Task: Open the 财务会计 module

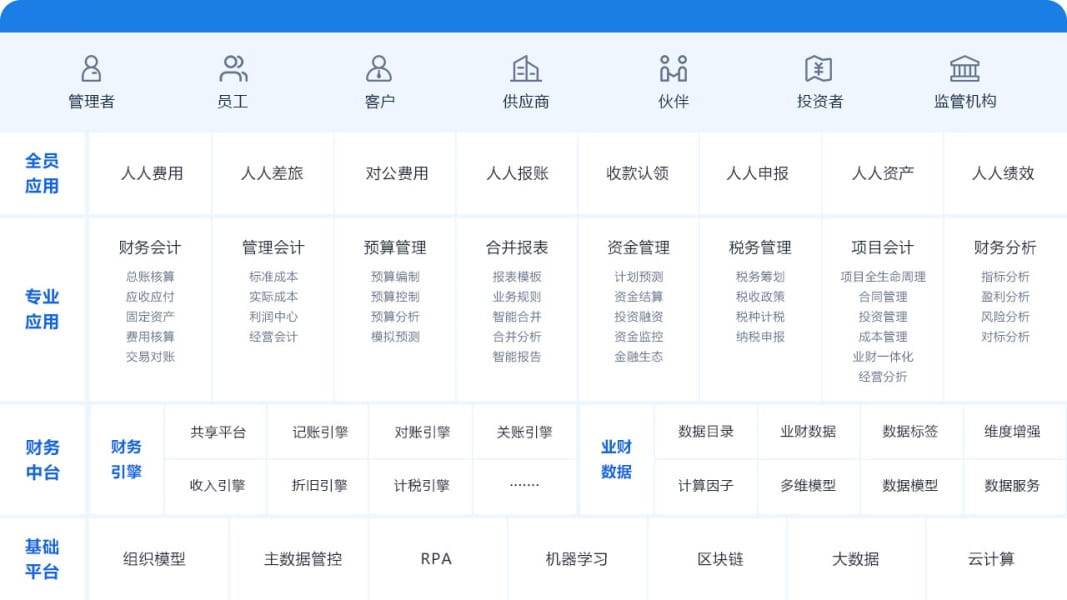Action: point(150,247)
